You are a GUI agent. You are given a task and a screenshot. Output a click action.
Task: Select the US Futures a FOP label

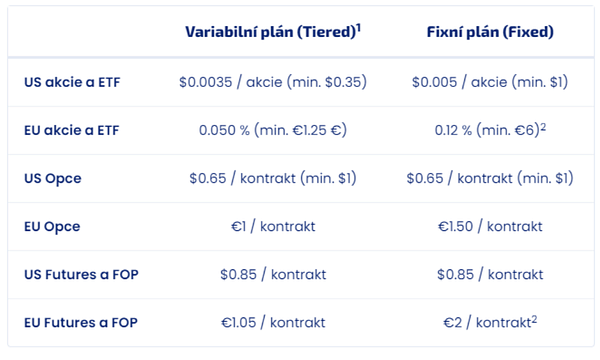click(x=81, y=275)
